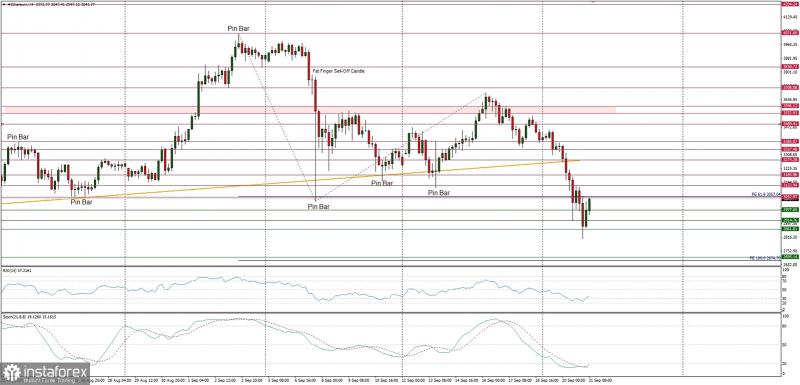Click the 'Fat Finger Sell-Off Candle' annotation
Screen dimensions: 800x385
[338, 72]
